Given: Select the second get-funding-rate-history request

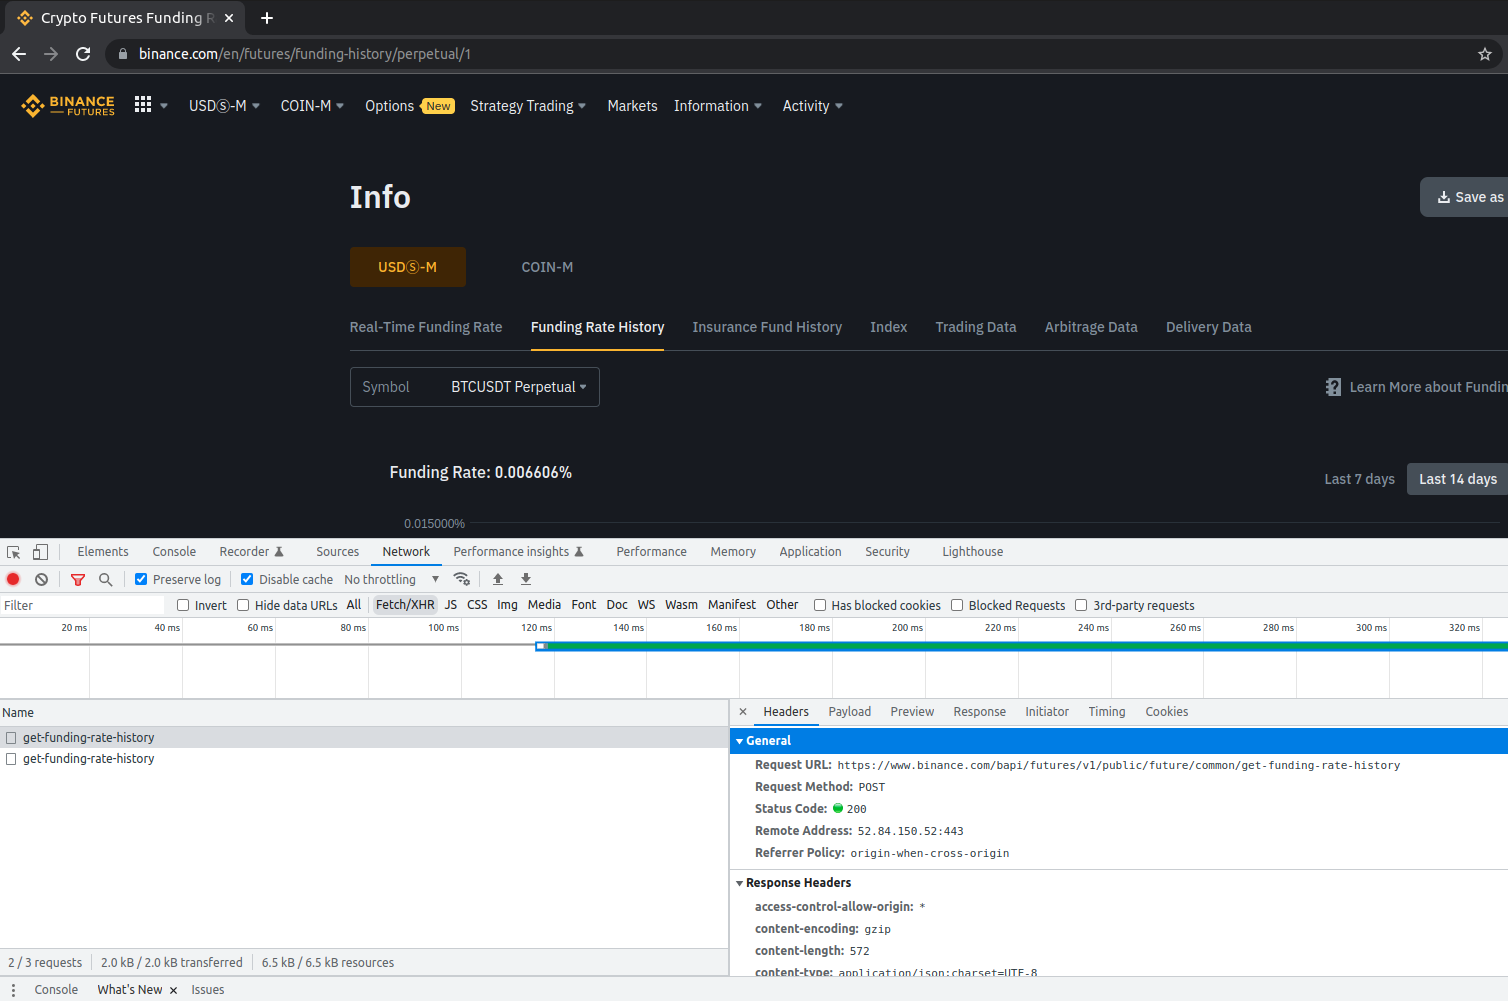Looking at the screenshot, I should tap(364, 759).
